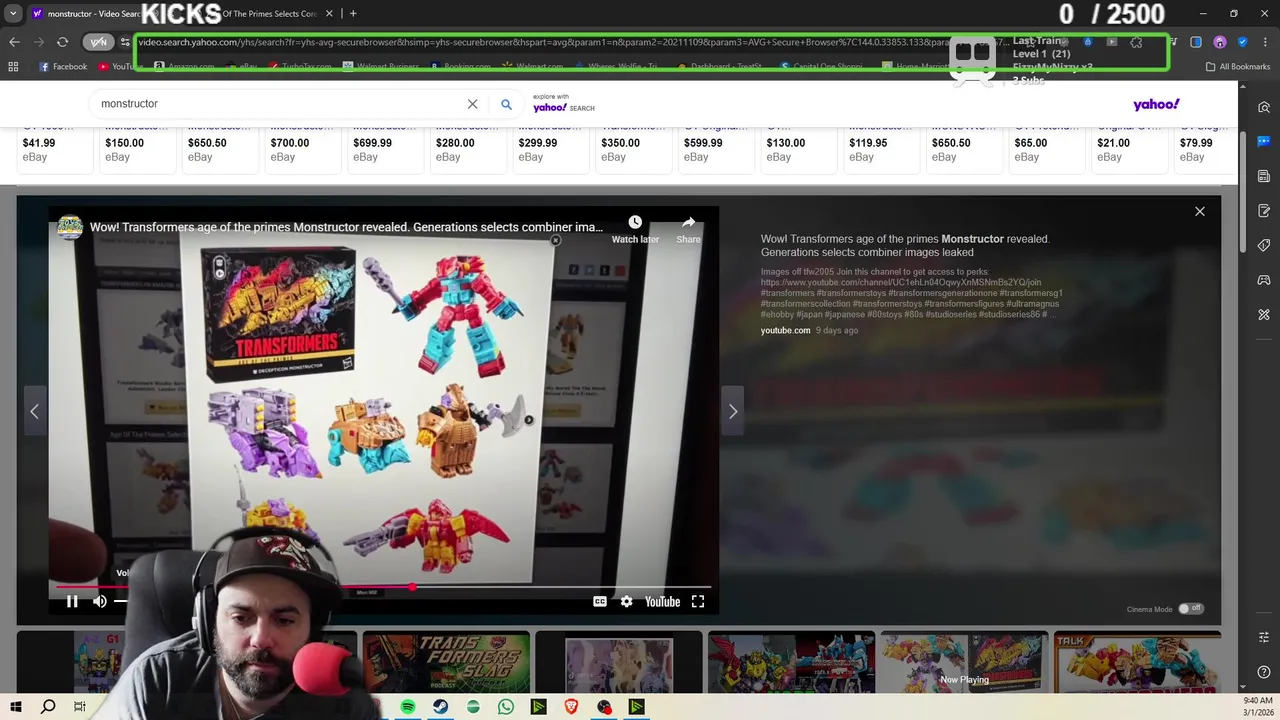Open the sidebar game controller icon
The height and width of the screenshot is (720, 1280).
[1264, 280]
